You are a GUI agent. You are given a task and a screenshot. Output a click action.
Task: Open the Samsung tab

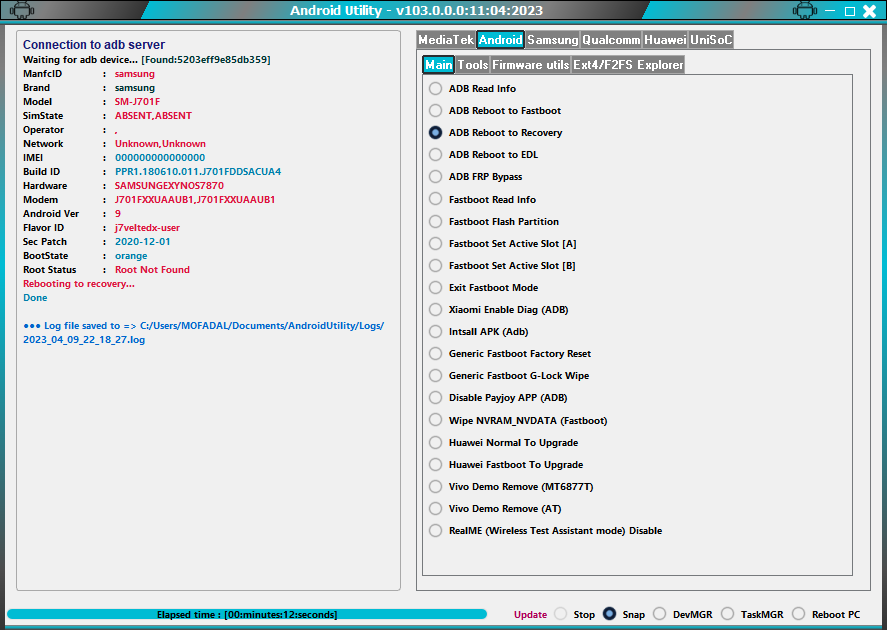pos(553,40)
